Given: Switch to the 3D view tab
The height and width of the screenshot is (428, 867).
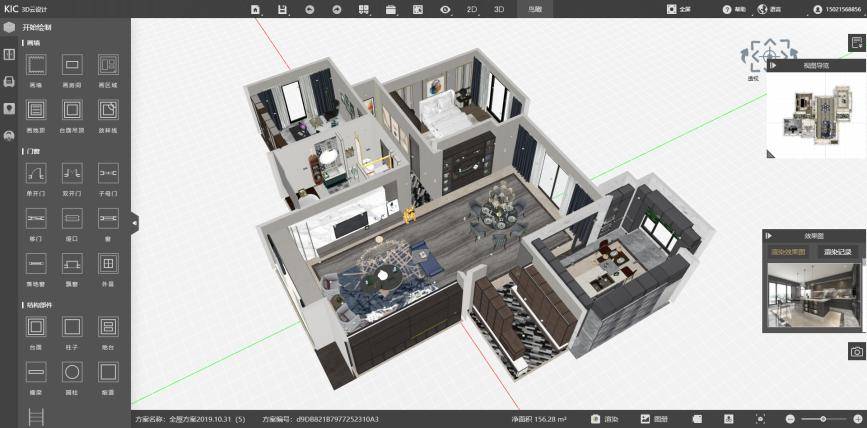Looking at the screenshot, I should pos(499,9).
